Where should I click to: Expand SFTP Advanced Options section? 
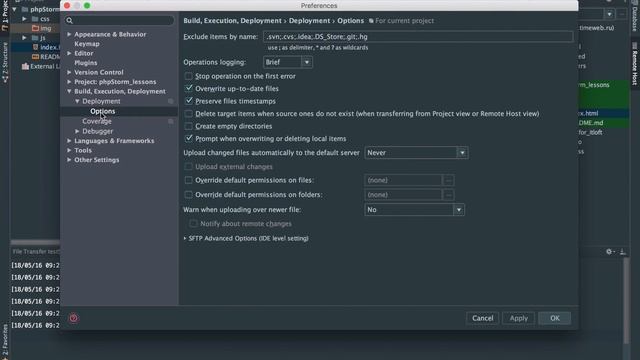185,238
